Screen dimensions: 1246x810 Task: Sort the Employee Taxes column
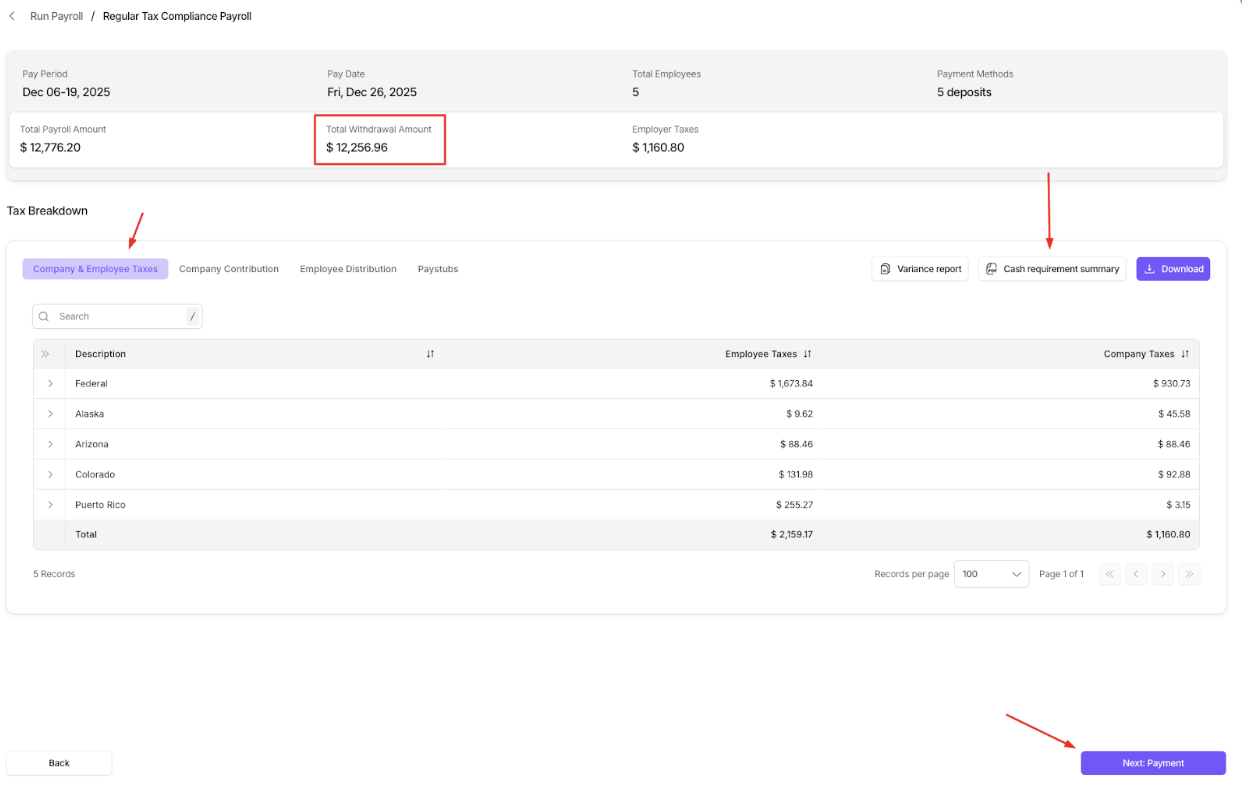(807, 354)
